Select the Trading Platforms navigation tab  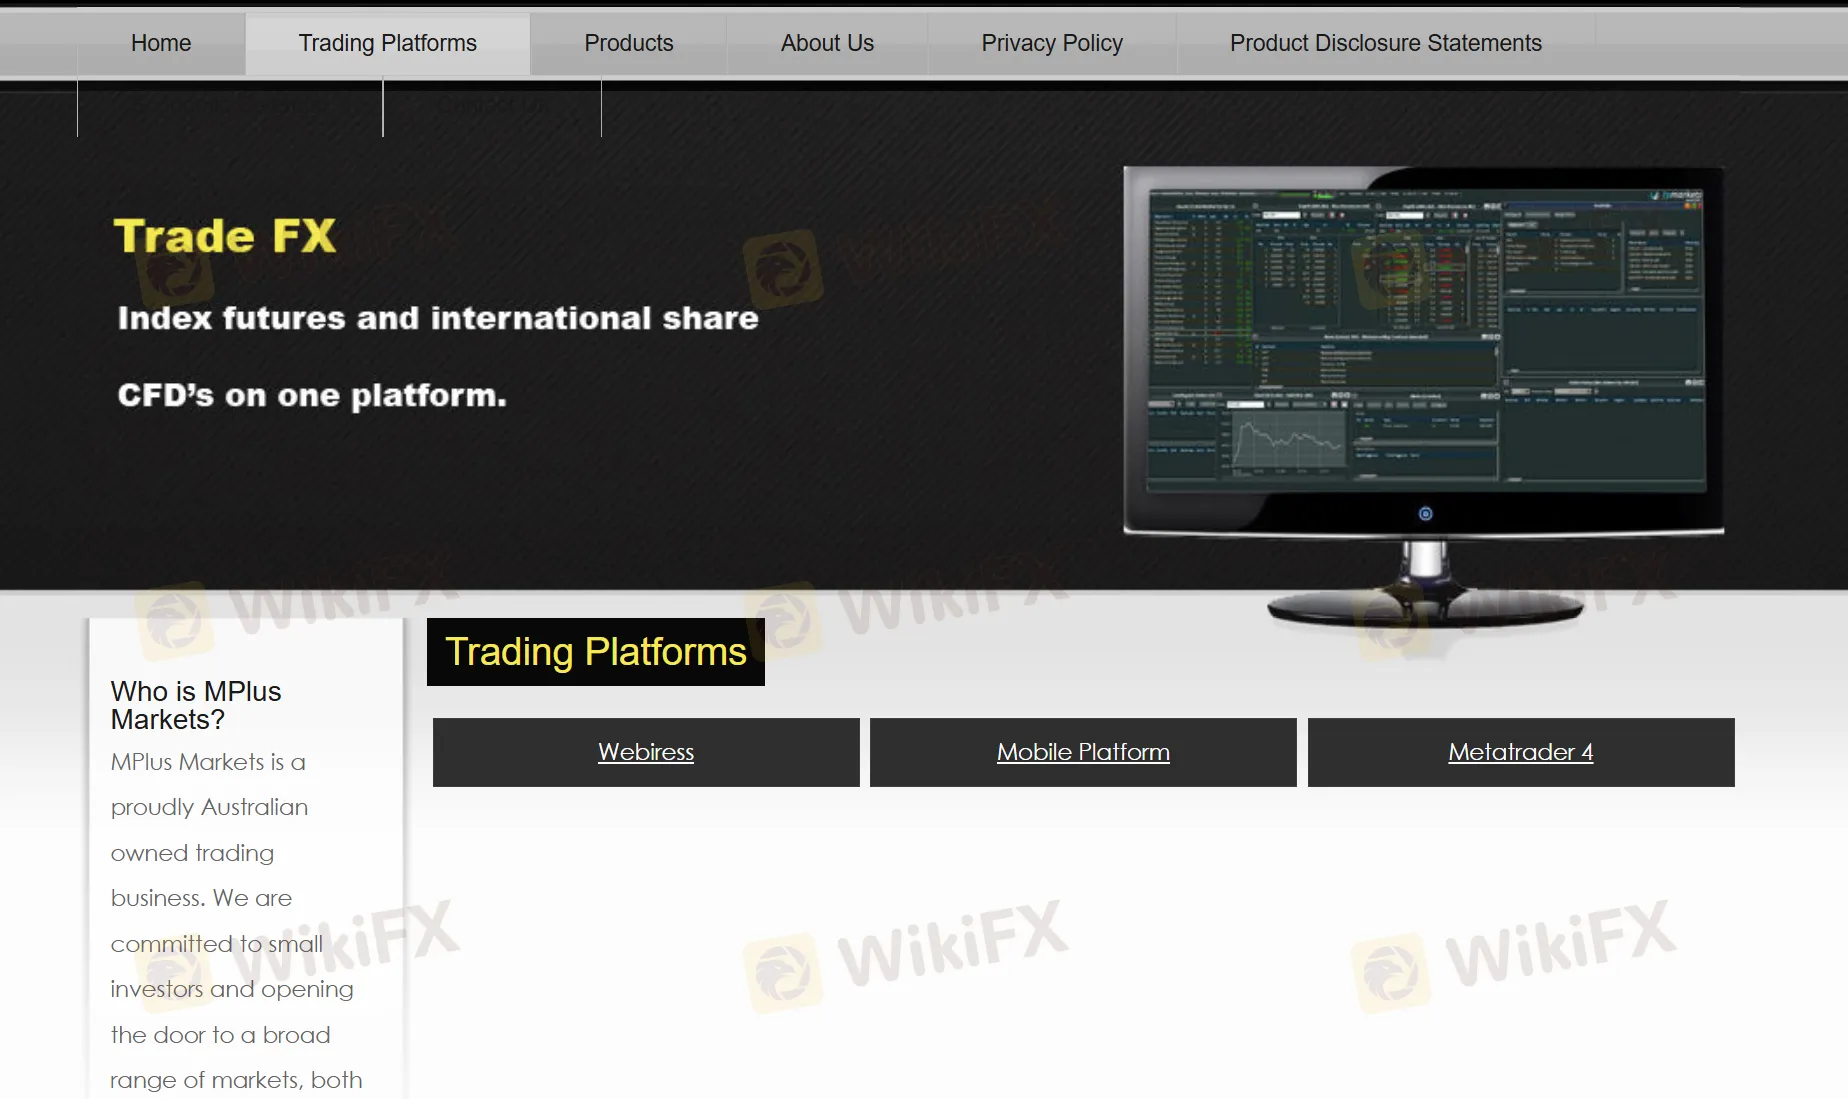(x=387, y=43)
